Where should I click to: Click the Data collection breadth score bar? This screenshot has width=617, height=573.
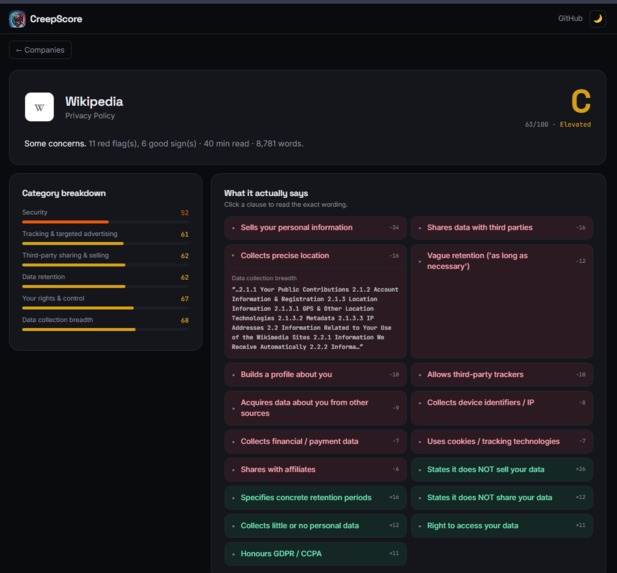pyautogui.click(x=105, y=329)
